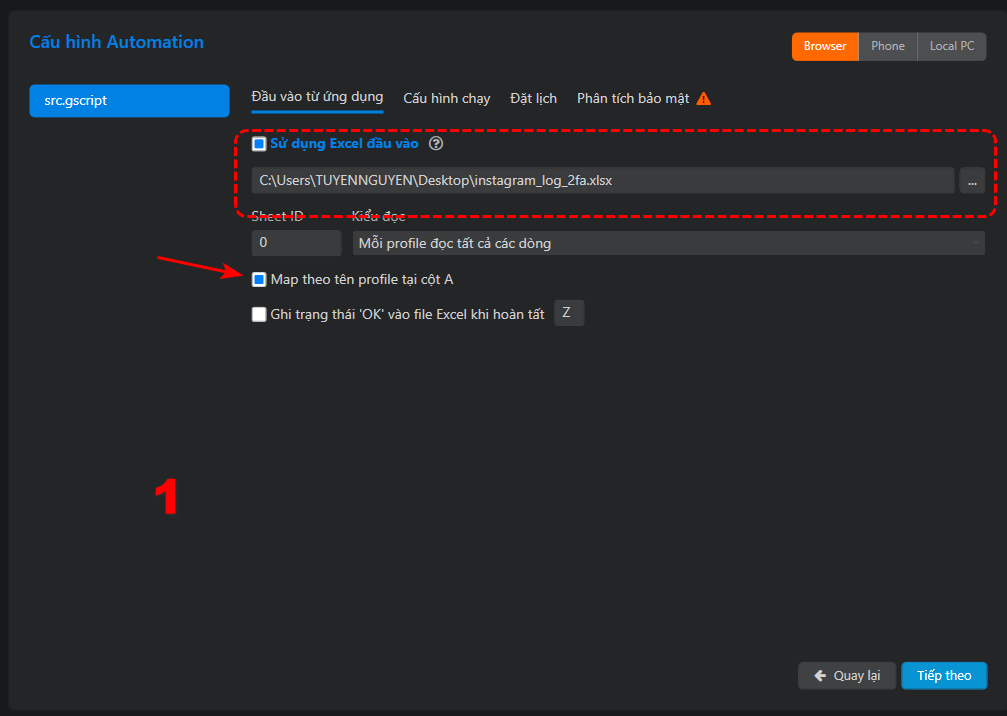Go to 'Đầu vào từ ứng dụng' tab
1007x716 pixels.
(317, 97)
